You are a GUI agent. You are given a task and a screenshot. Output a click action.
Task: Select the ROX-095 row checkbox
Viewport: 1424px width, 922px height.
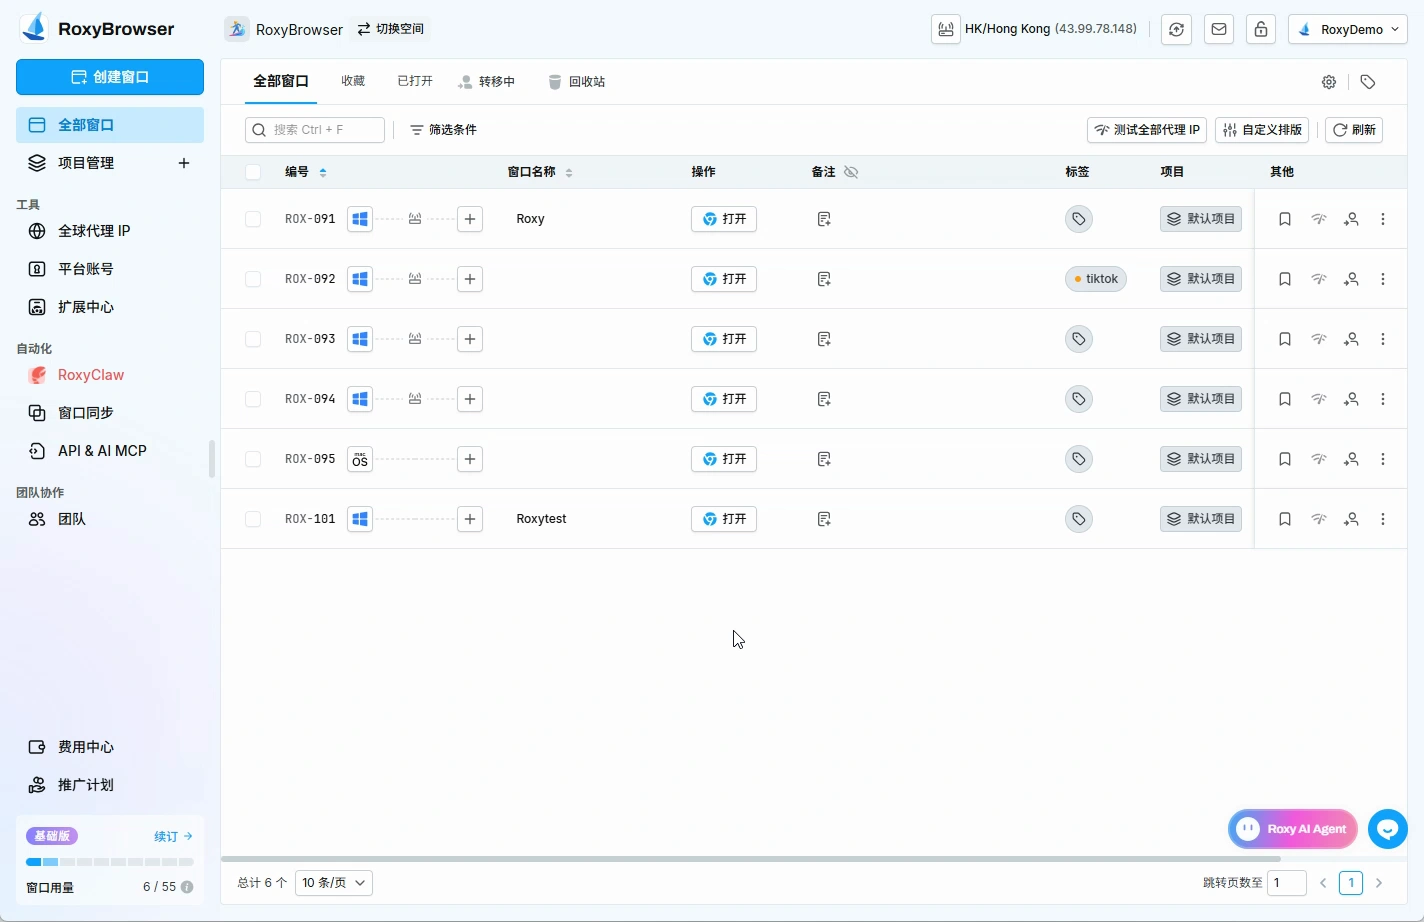pos(253,459)
